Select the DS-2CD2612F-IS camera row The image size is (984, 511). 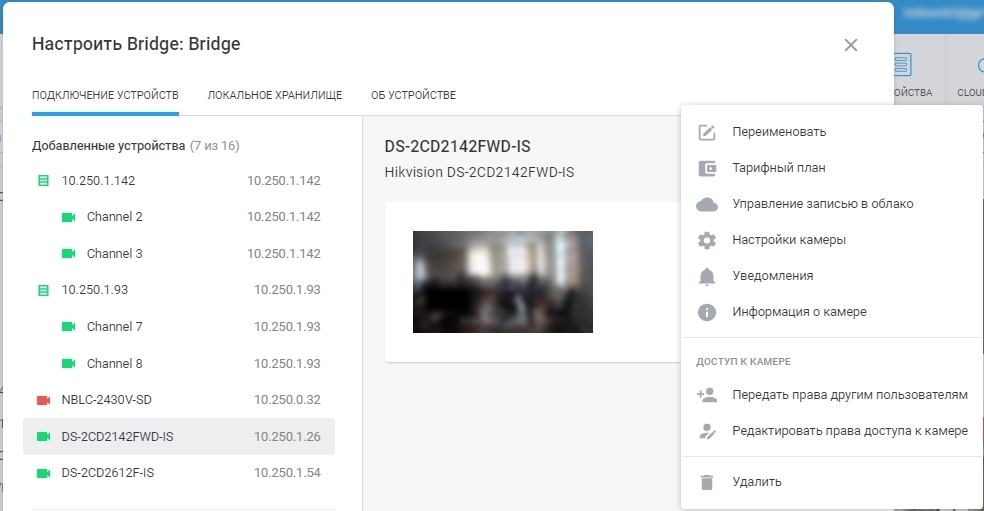coord(179,473)
